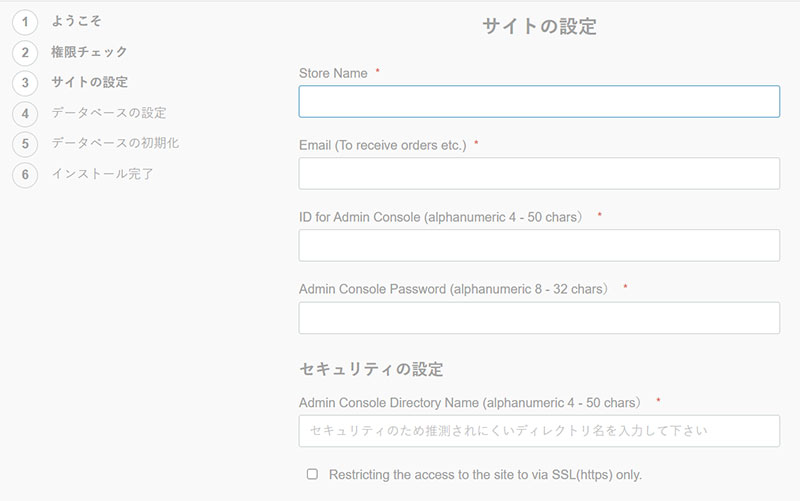The width and height of the screenshot is (800, 501).
Task: Enable the SSL(https) only restriction checkbox
Action: [312, 474]
